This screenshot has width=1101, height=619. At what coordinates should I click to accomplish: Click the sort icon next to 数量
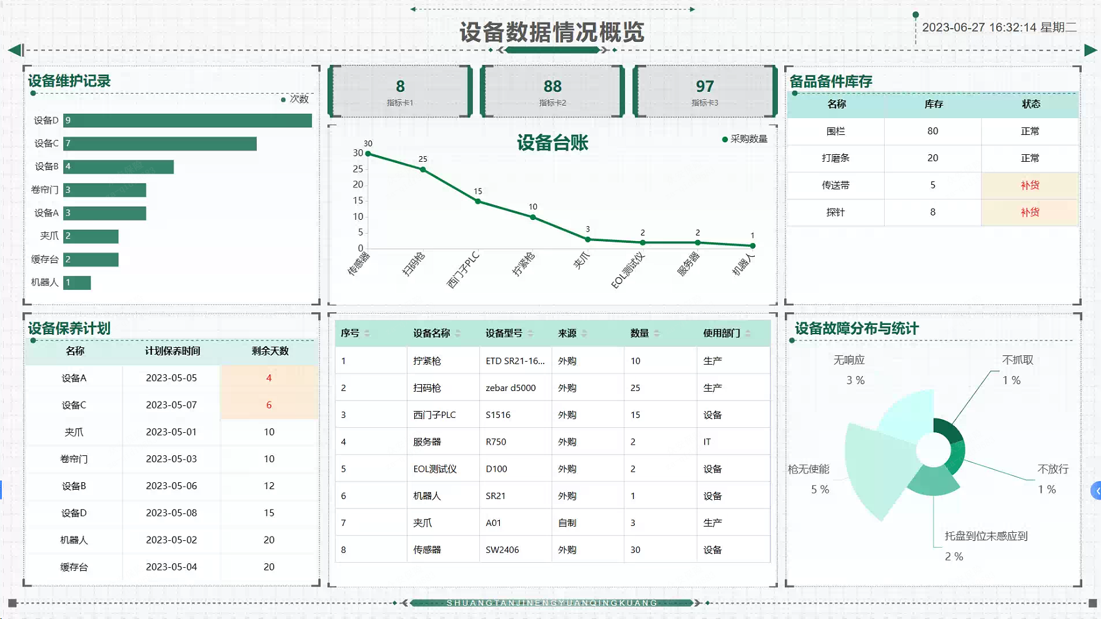pyautogui.click(x=656, y=334)
